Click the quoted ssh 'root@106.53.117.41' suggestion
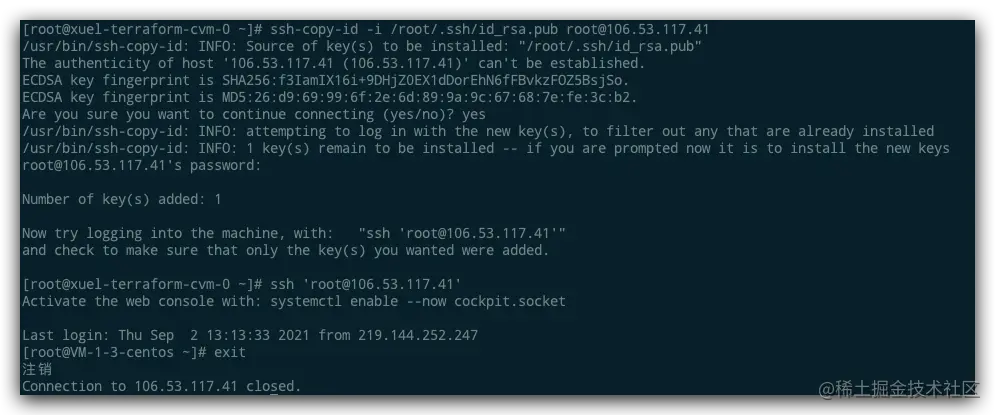This screenshot has height=415, width=995. [462, 234]
